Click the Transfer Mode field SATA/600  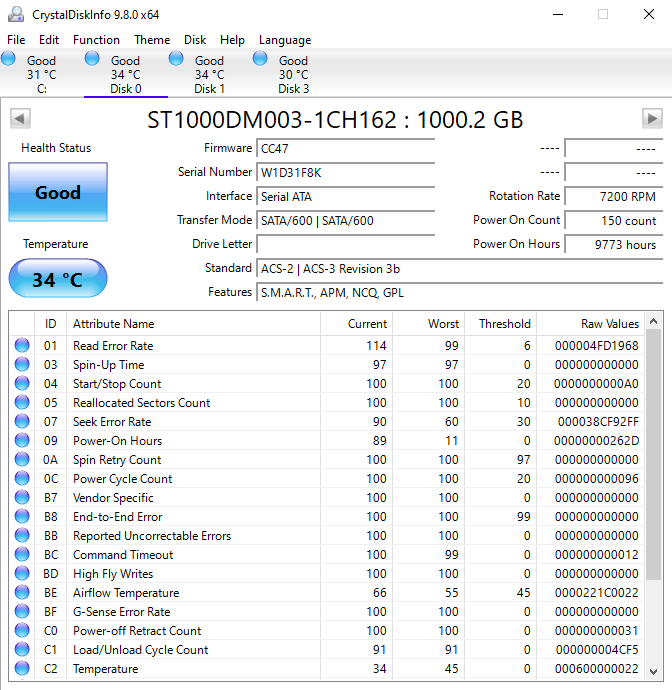[345, 220]
